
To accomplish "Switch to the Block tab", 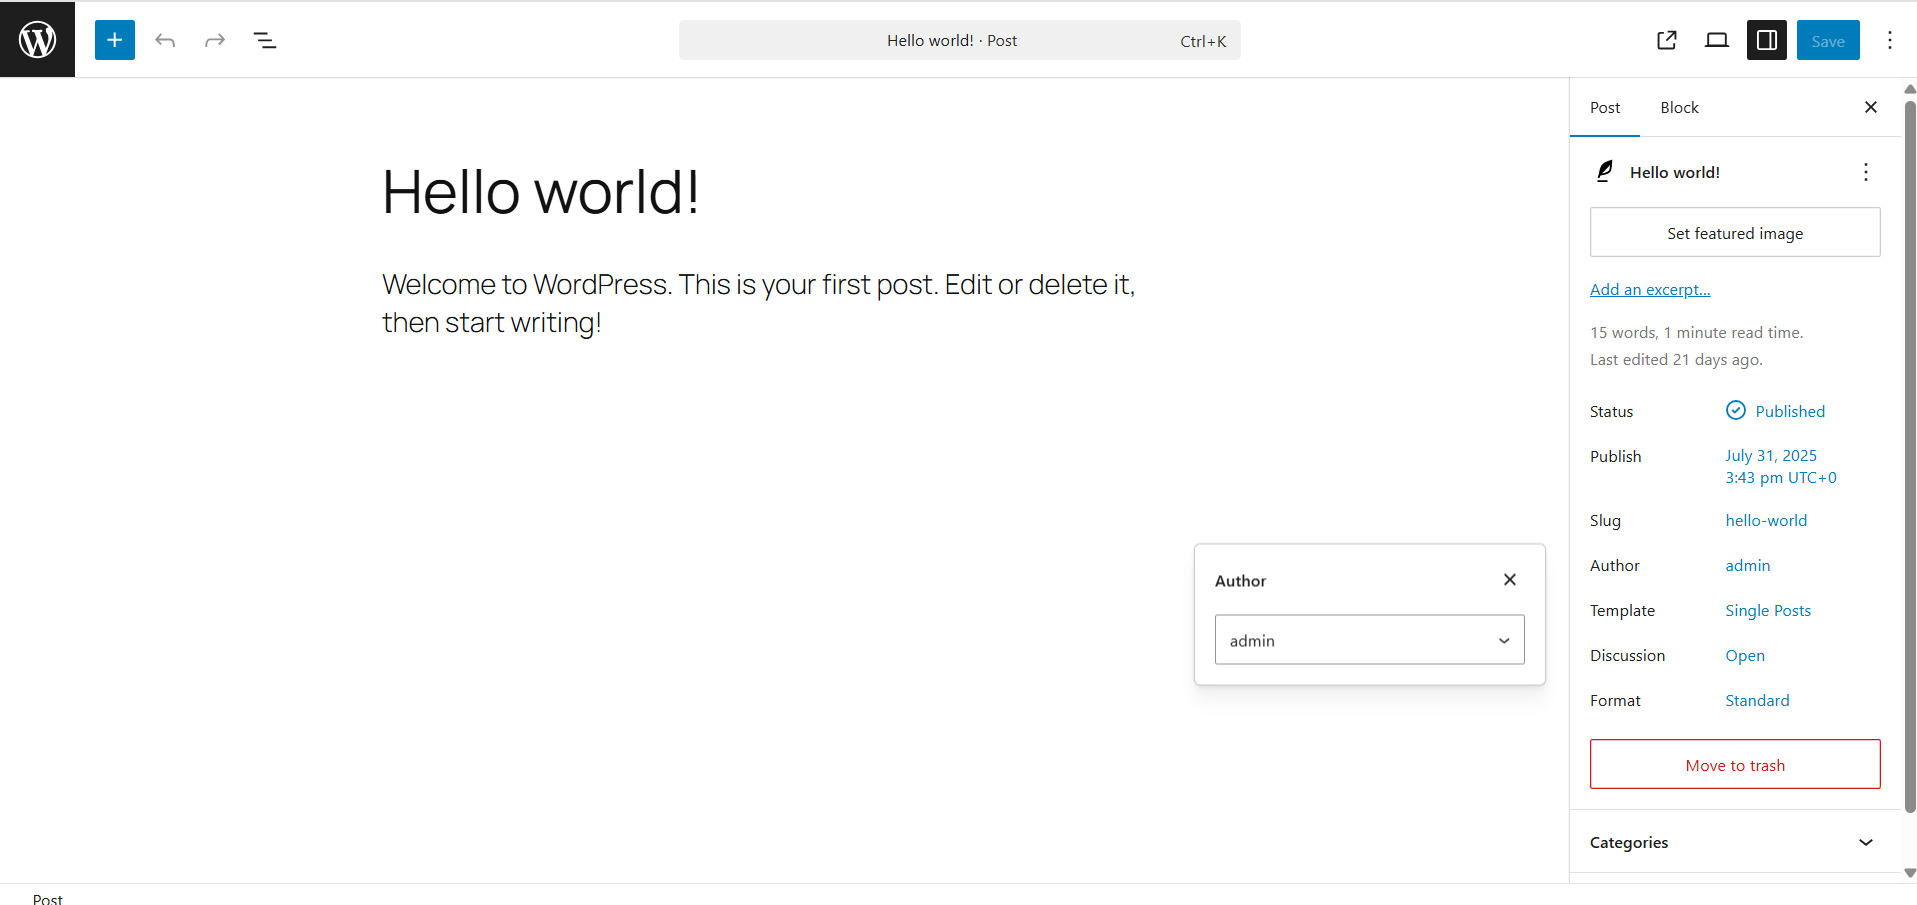I will coord(1679,107).
